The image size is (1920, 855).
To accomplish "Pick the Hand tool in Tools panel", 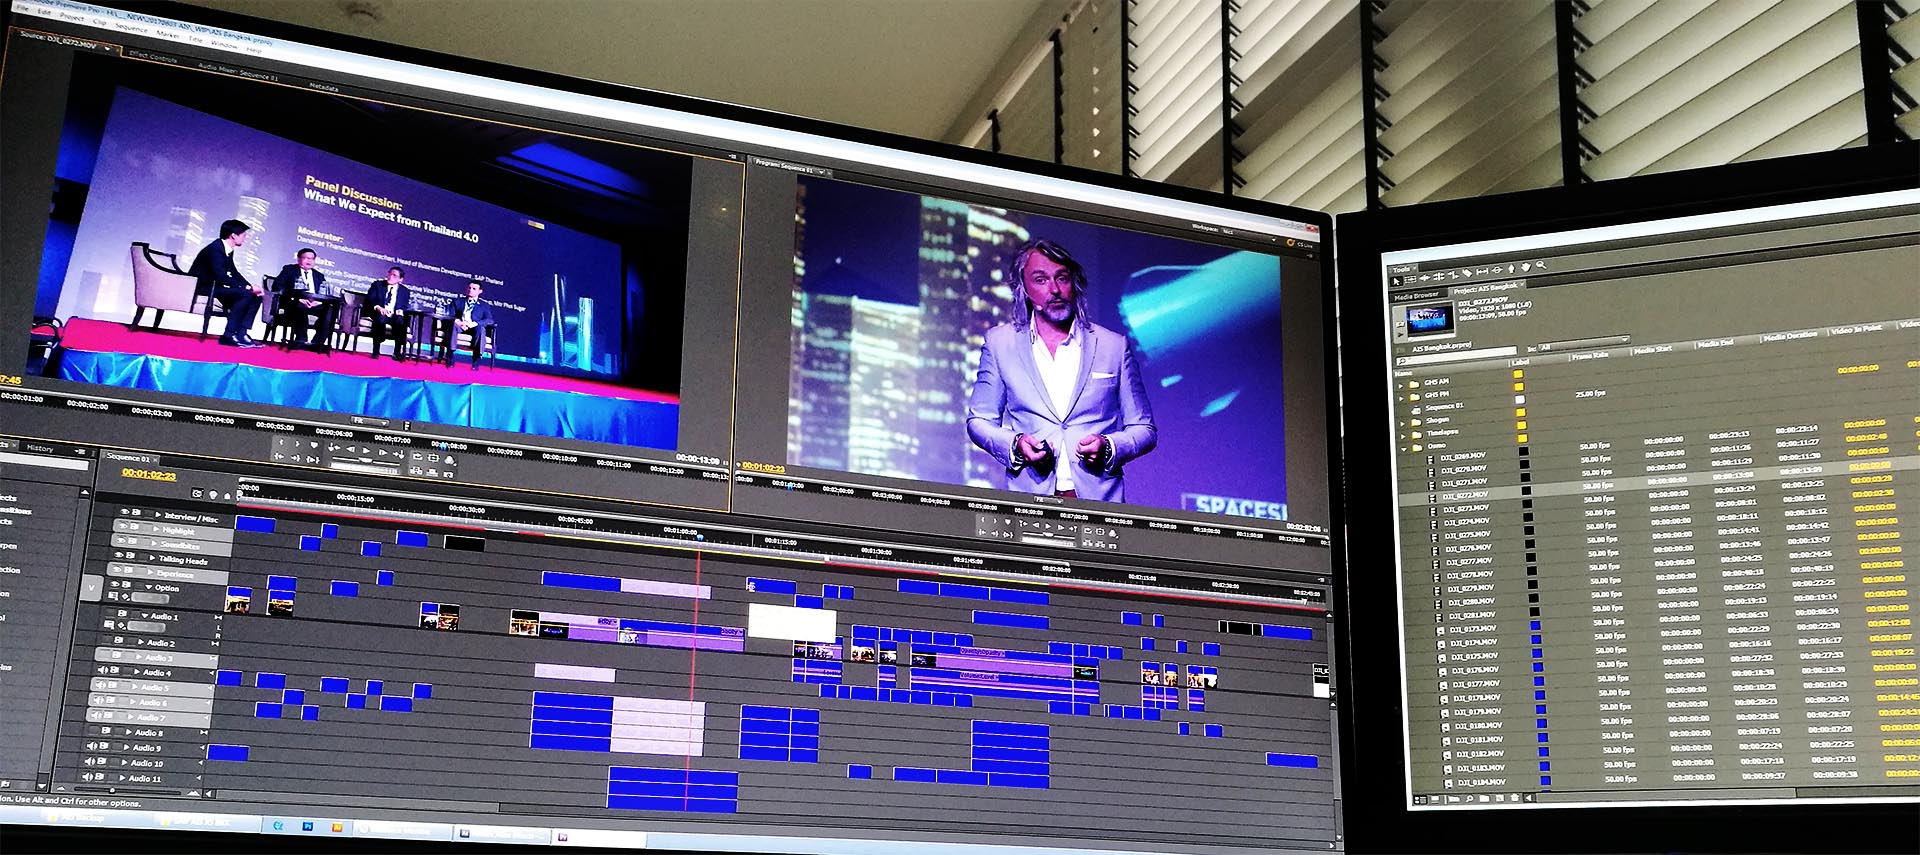I will 1526,267.
